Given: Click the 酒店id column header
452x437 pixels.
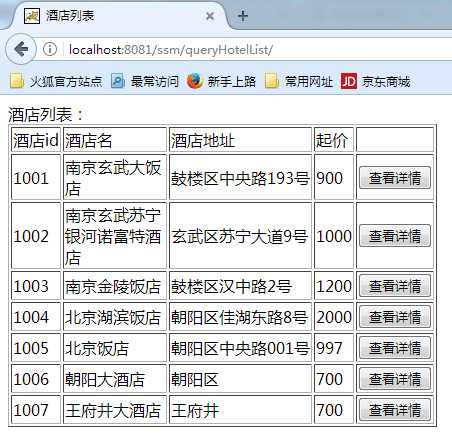Looking at the screenshot, I should [36, 140].
